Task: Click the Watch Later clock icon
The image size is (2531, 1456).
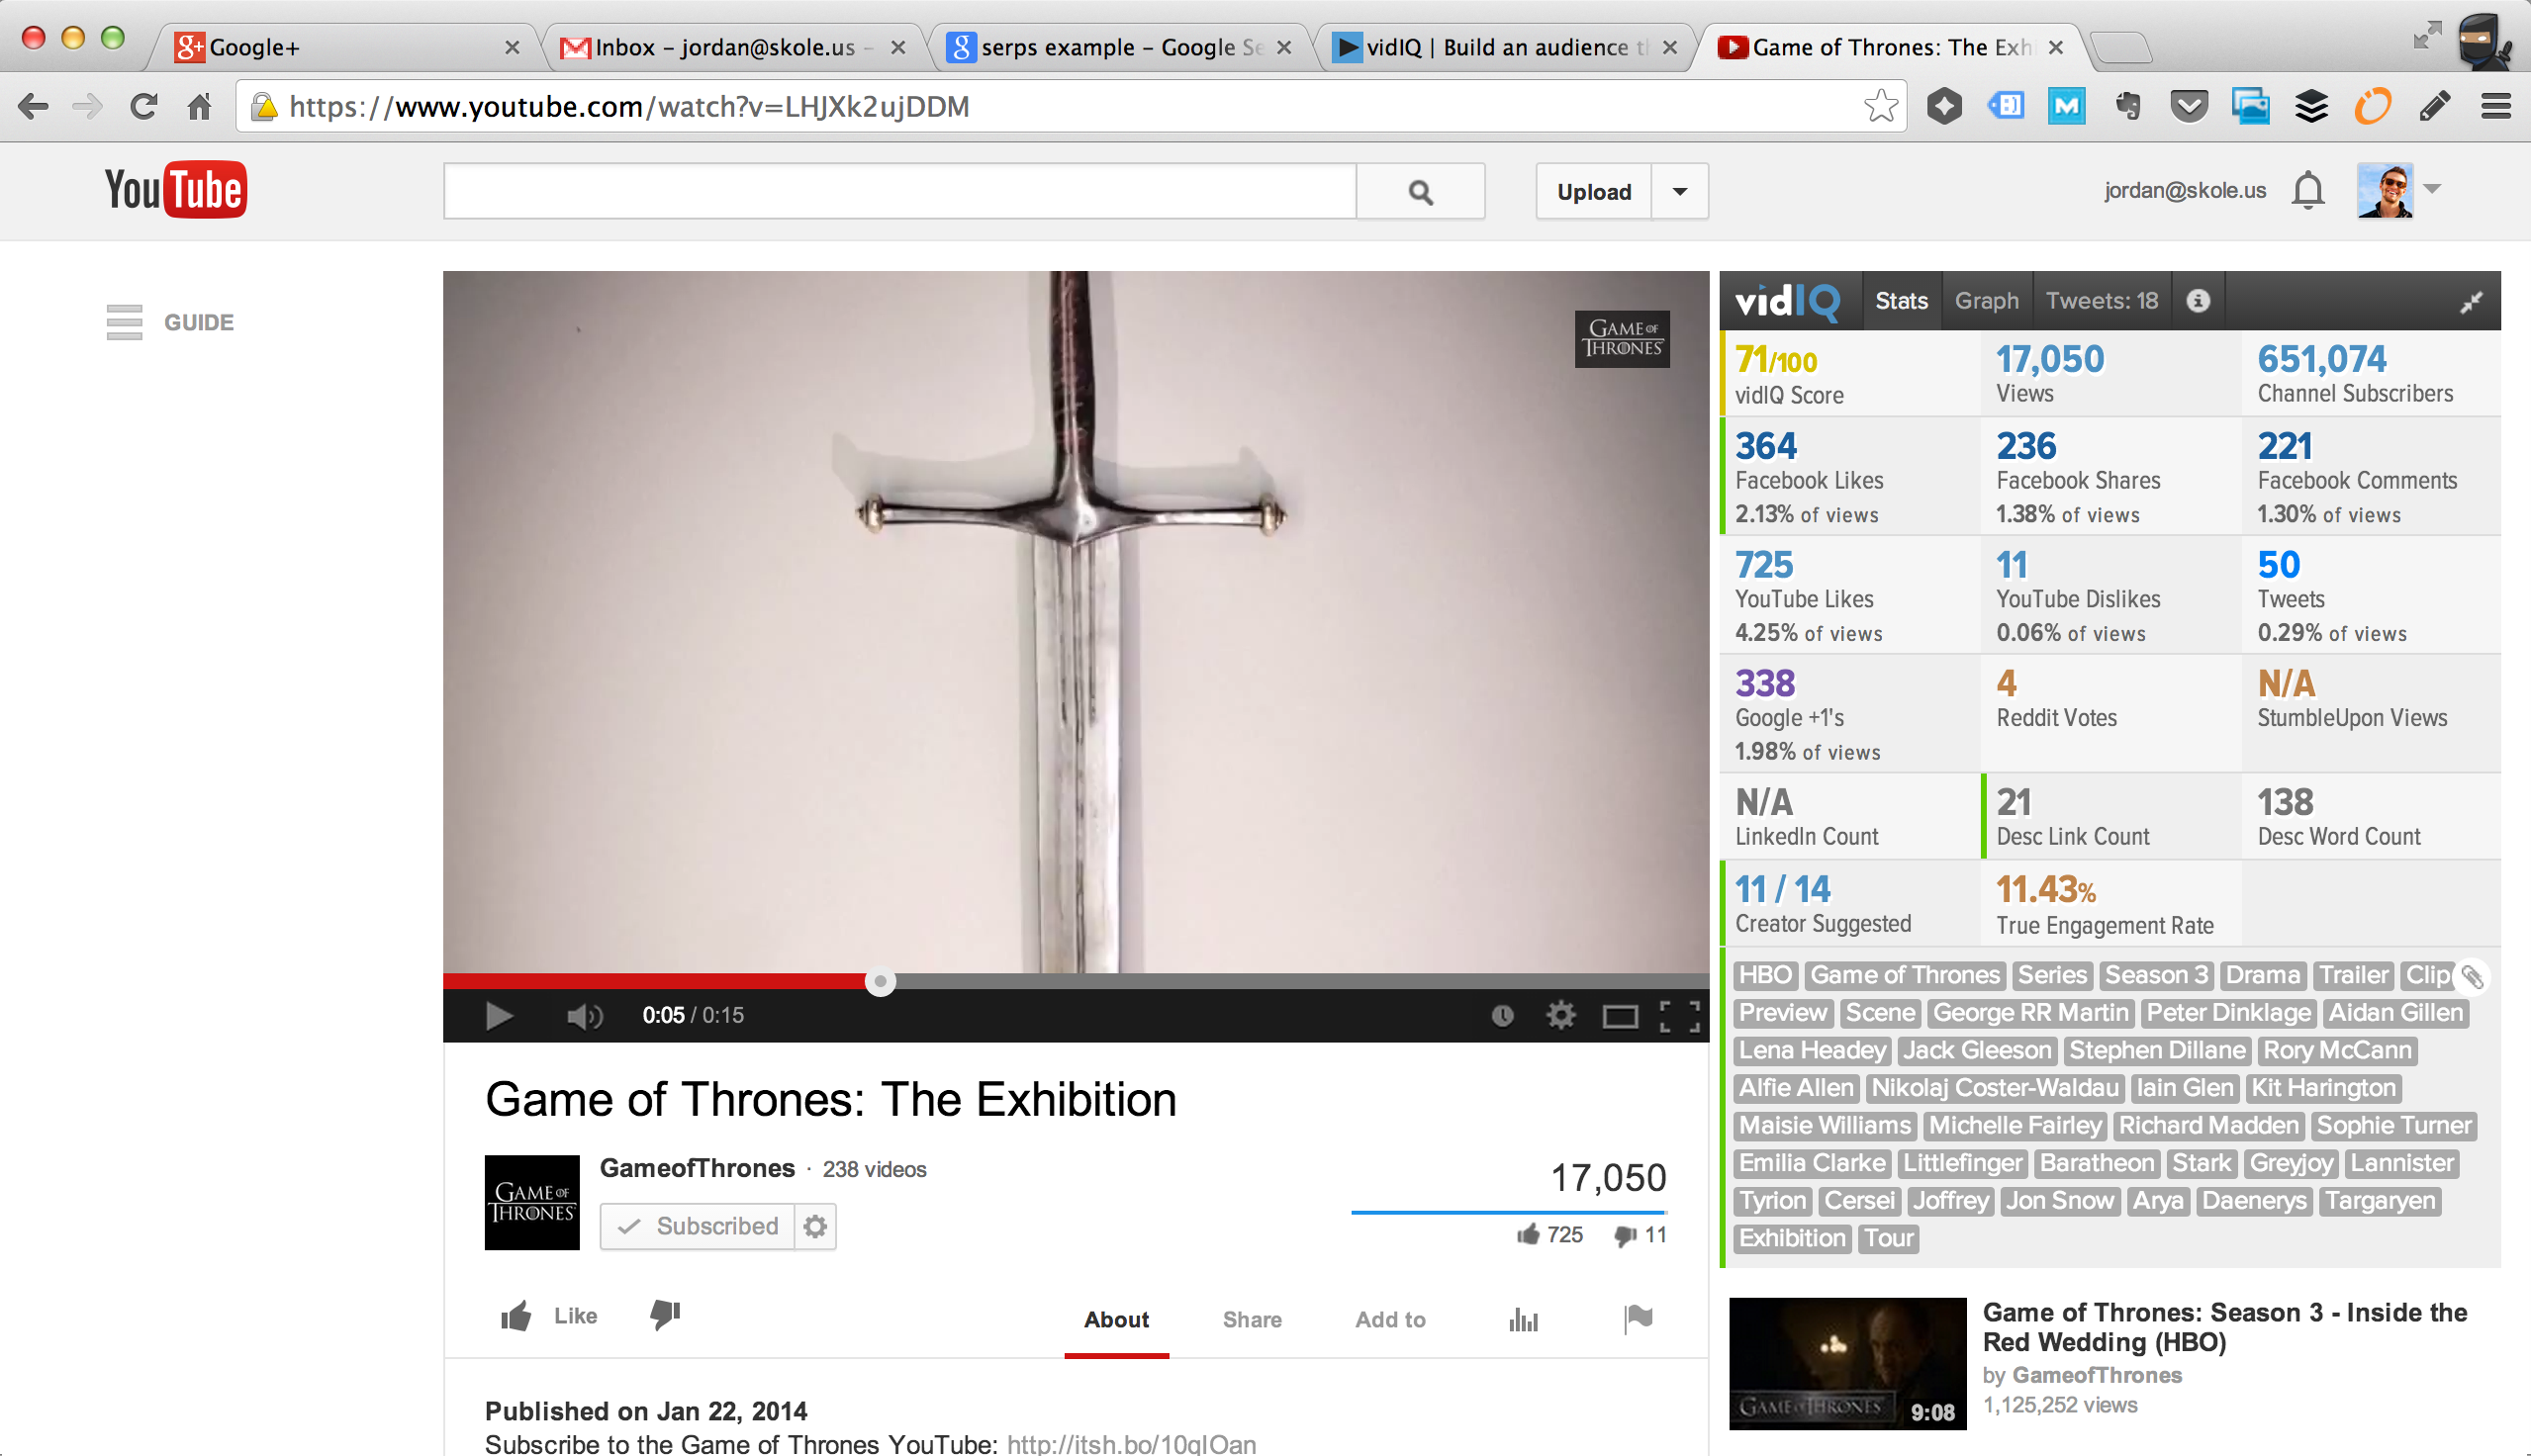Action: [1502, 1016]
